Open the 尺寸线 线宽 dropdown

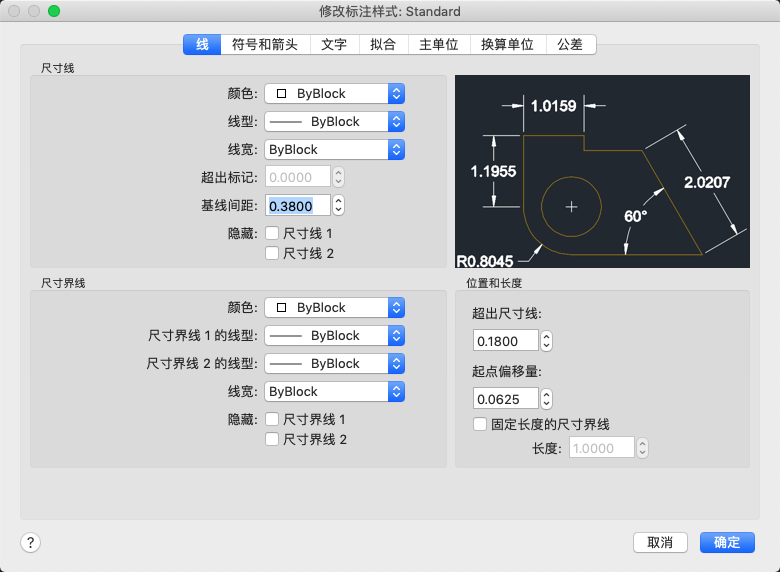coord(334,149)
